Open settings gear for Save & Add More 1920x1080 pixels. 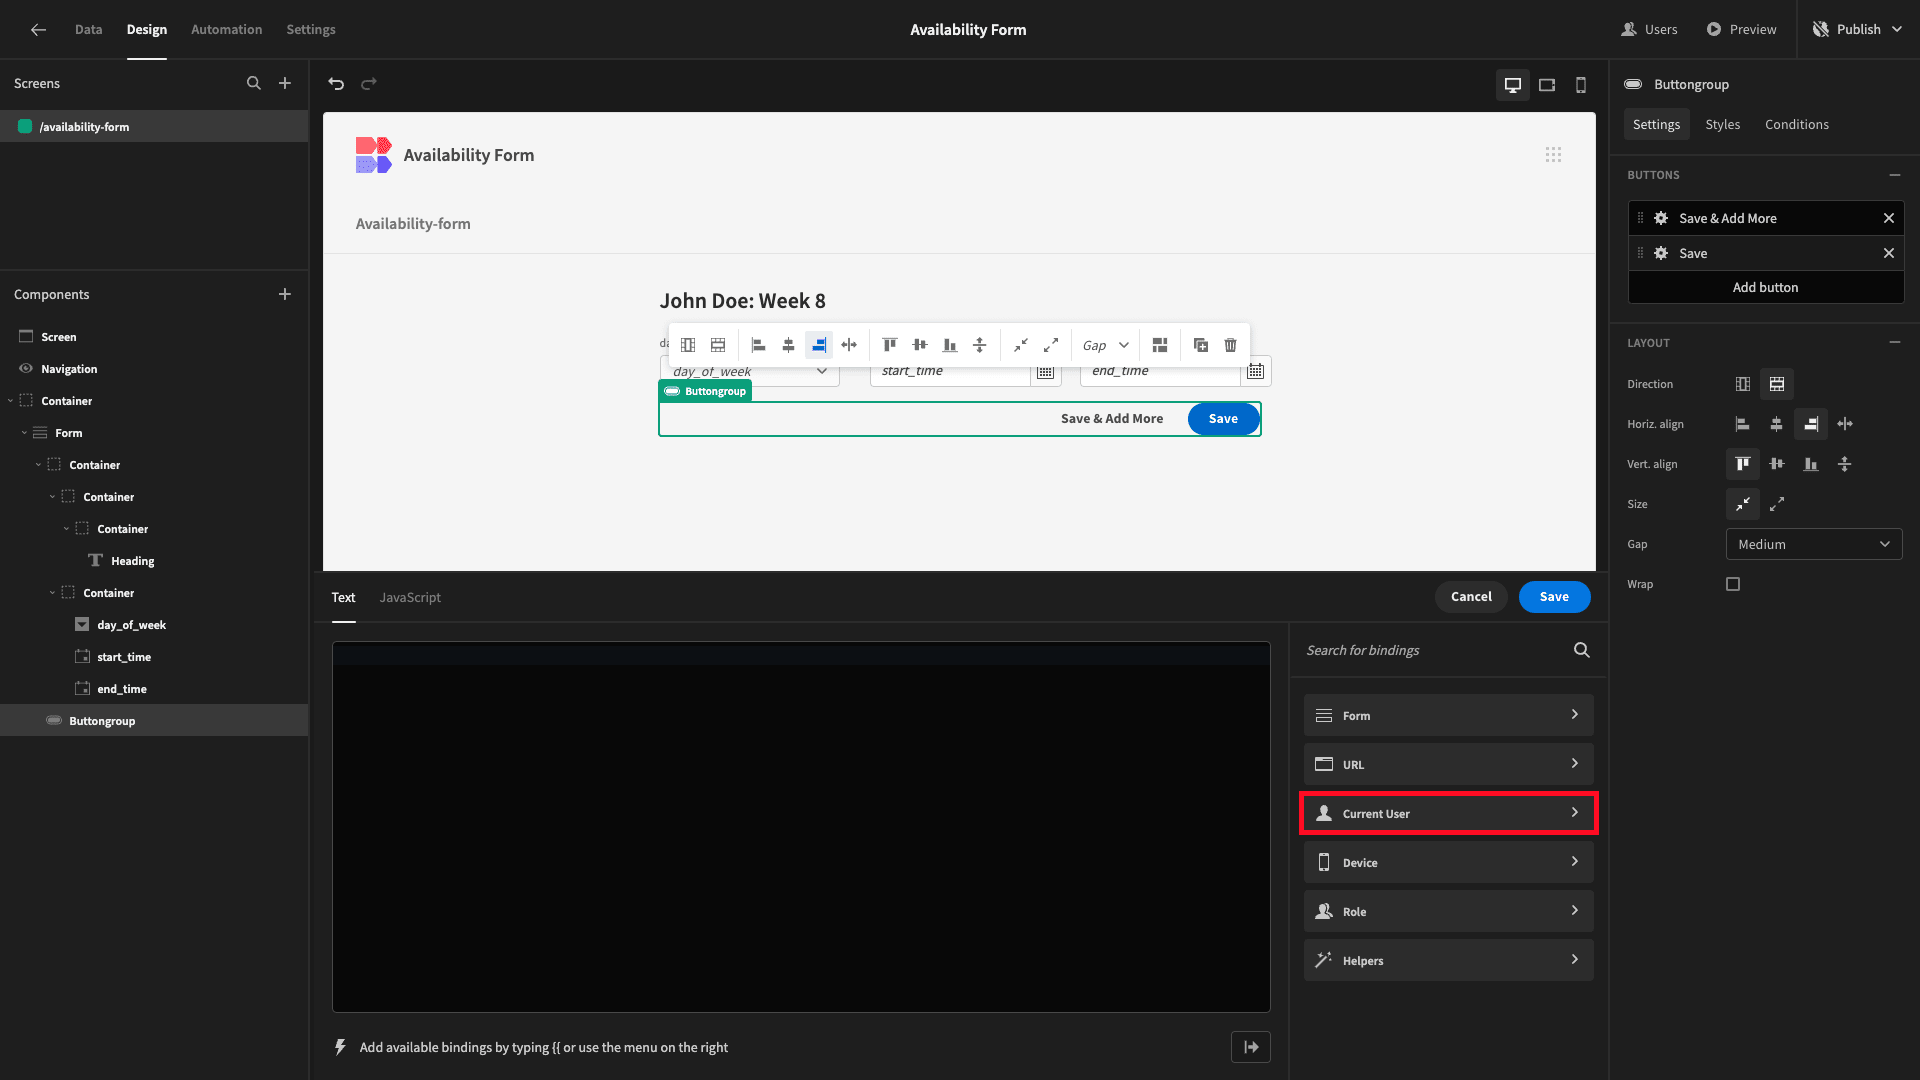[1661, 218]
